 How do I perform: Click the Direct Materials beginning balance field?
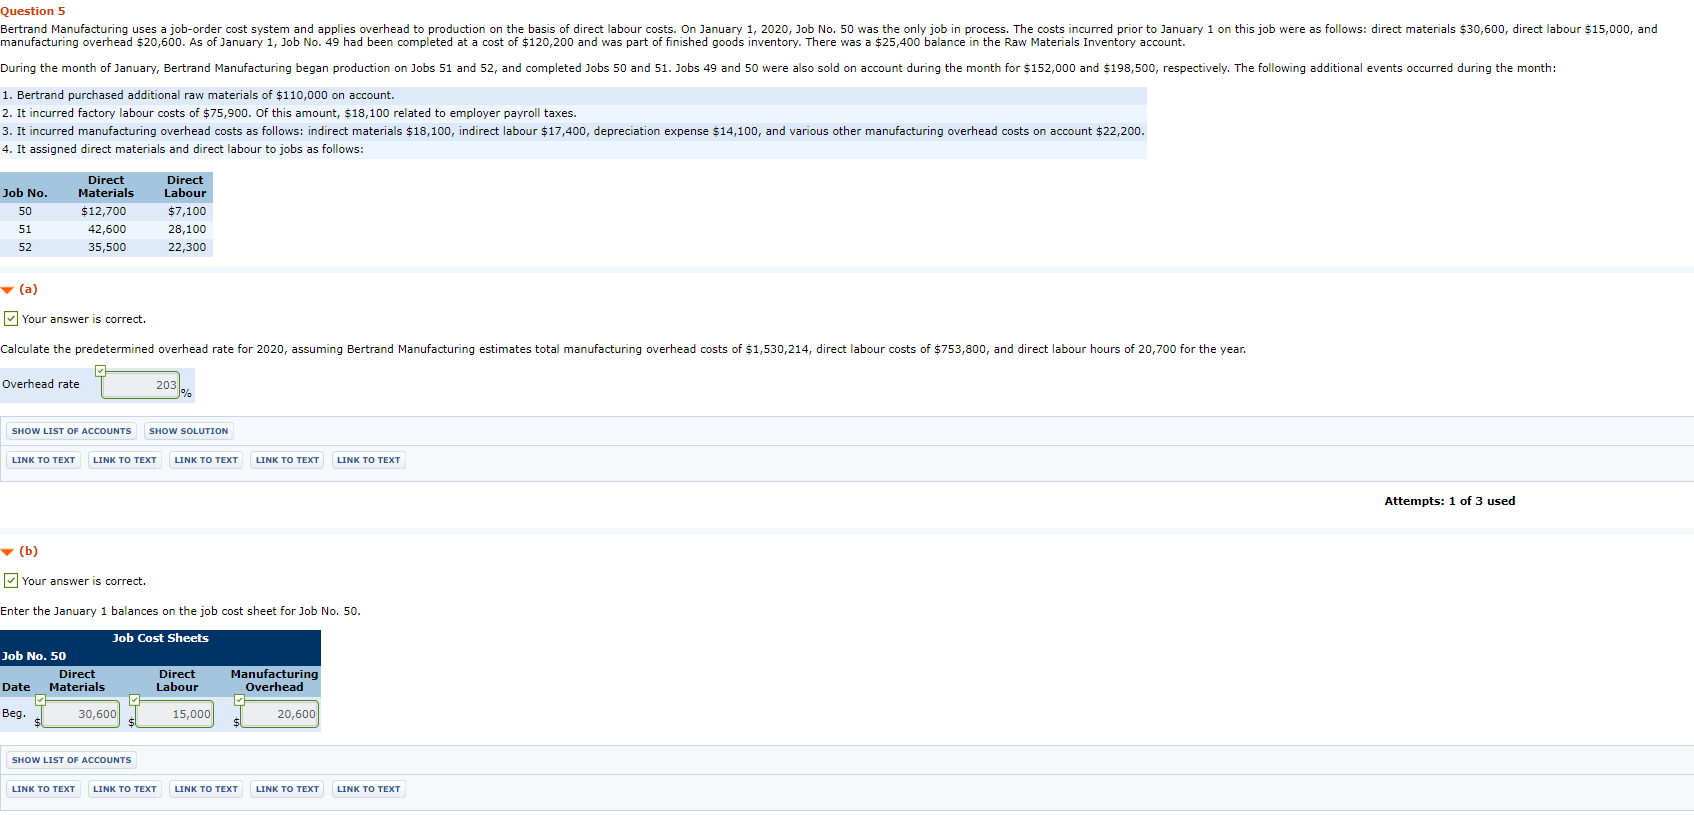tap(81, 714)
